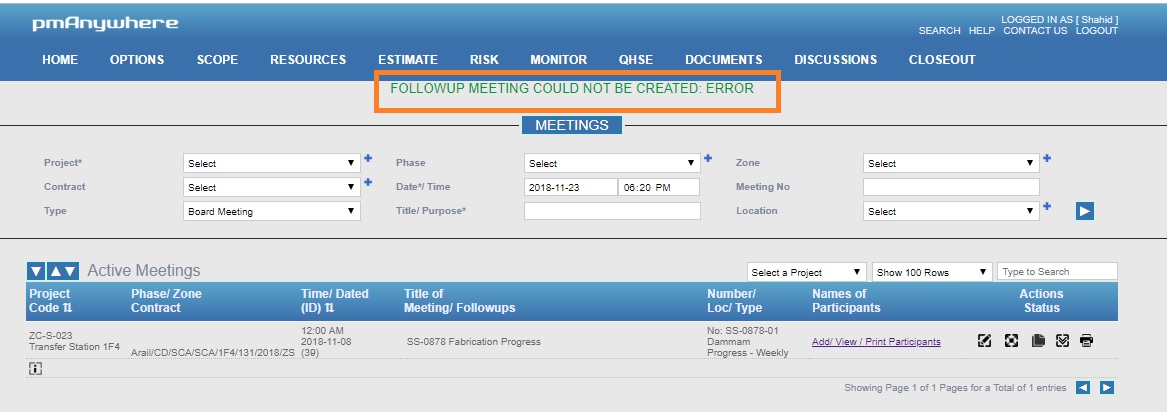Click the Title/ Purpose input field
The height and width of the screenshot is (412, 1167).
click(612, 211)
